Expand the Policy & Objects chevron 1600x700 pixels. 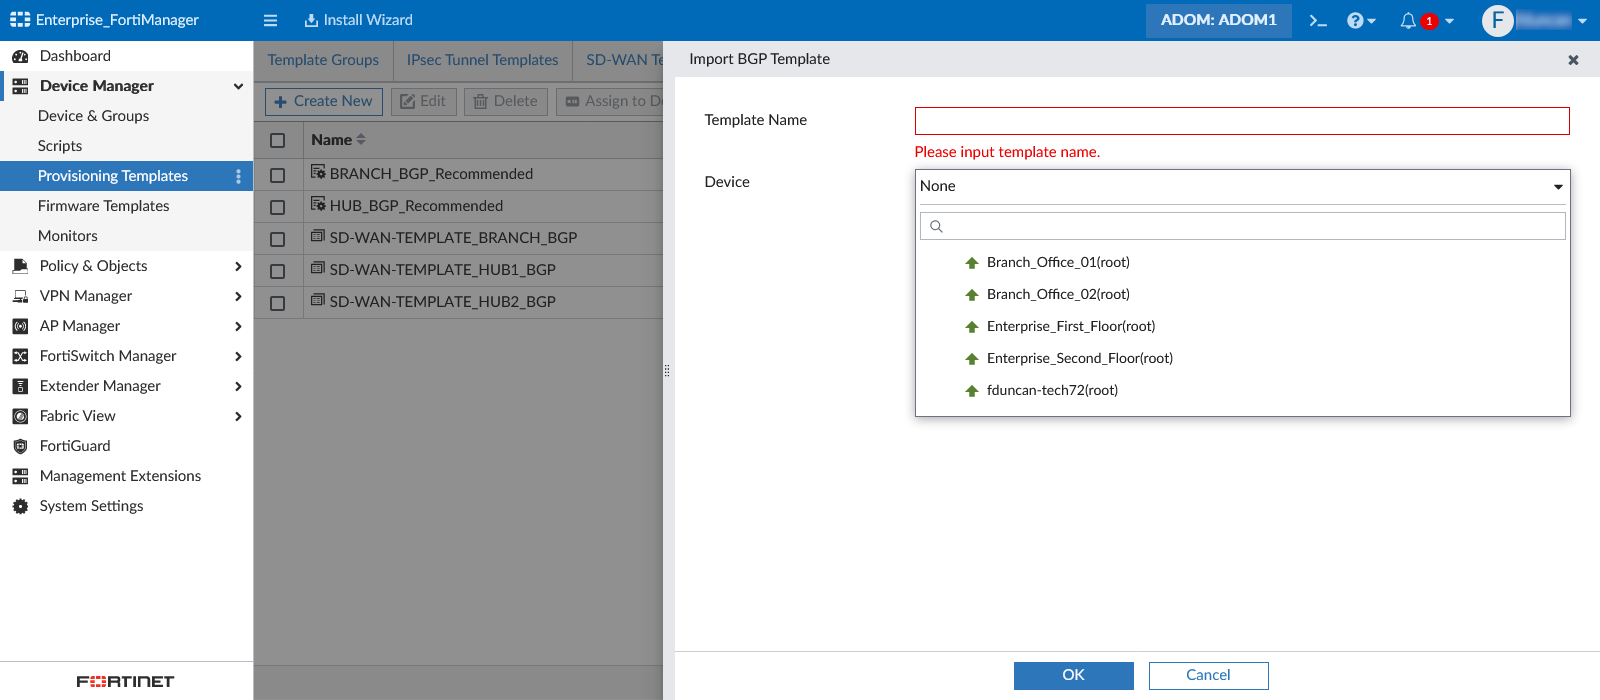point(238,266)
